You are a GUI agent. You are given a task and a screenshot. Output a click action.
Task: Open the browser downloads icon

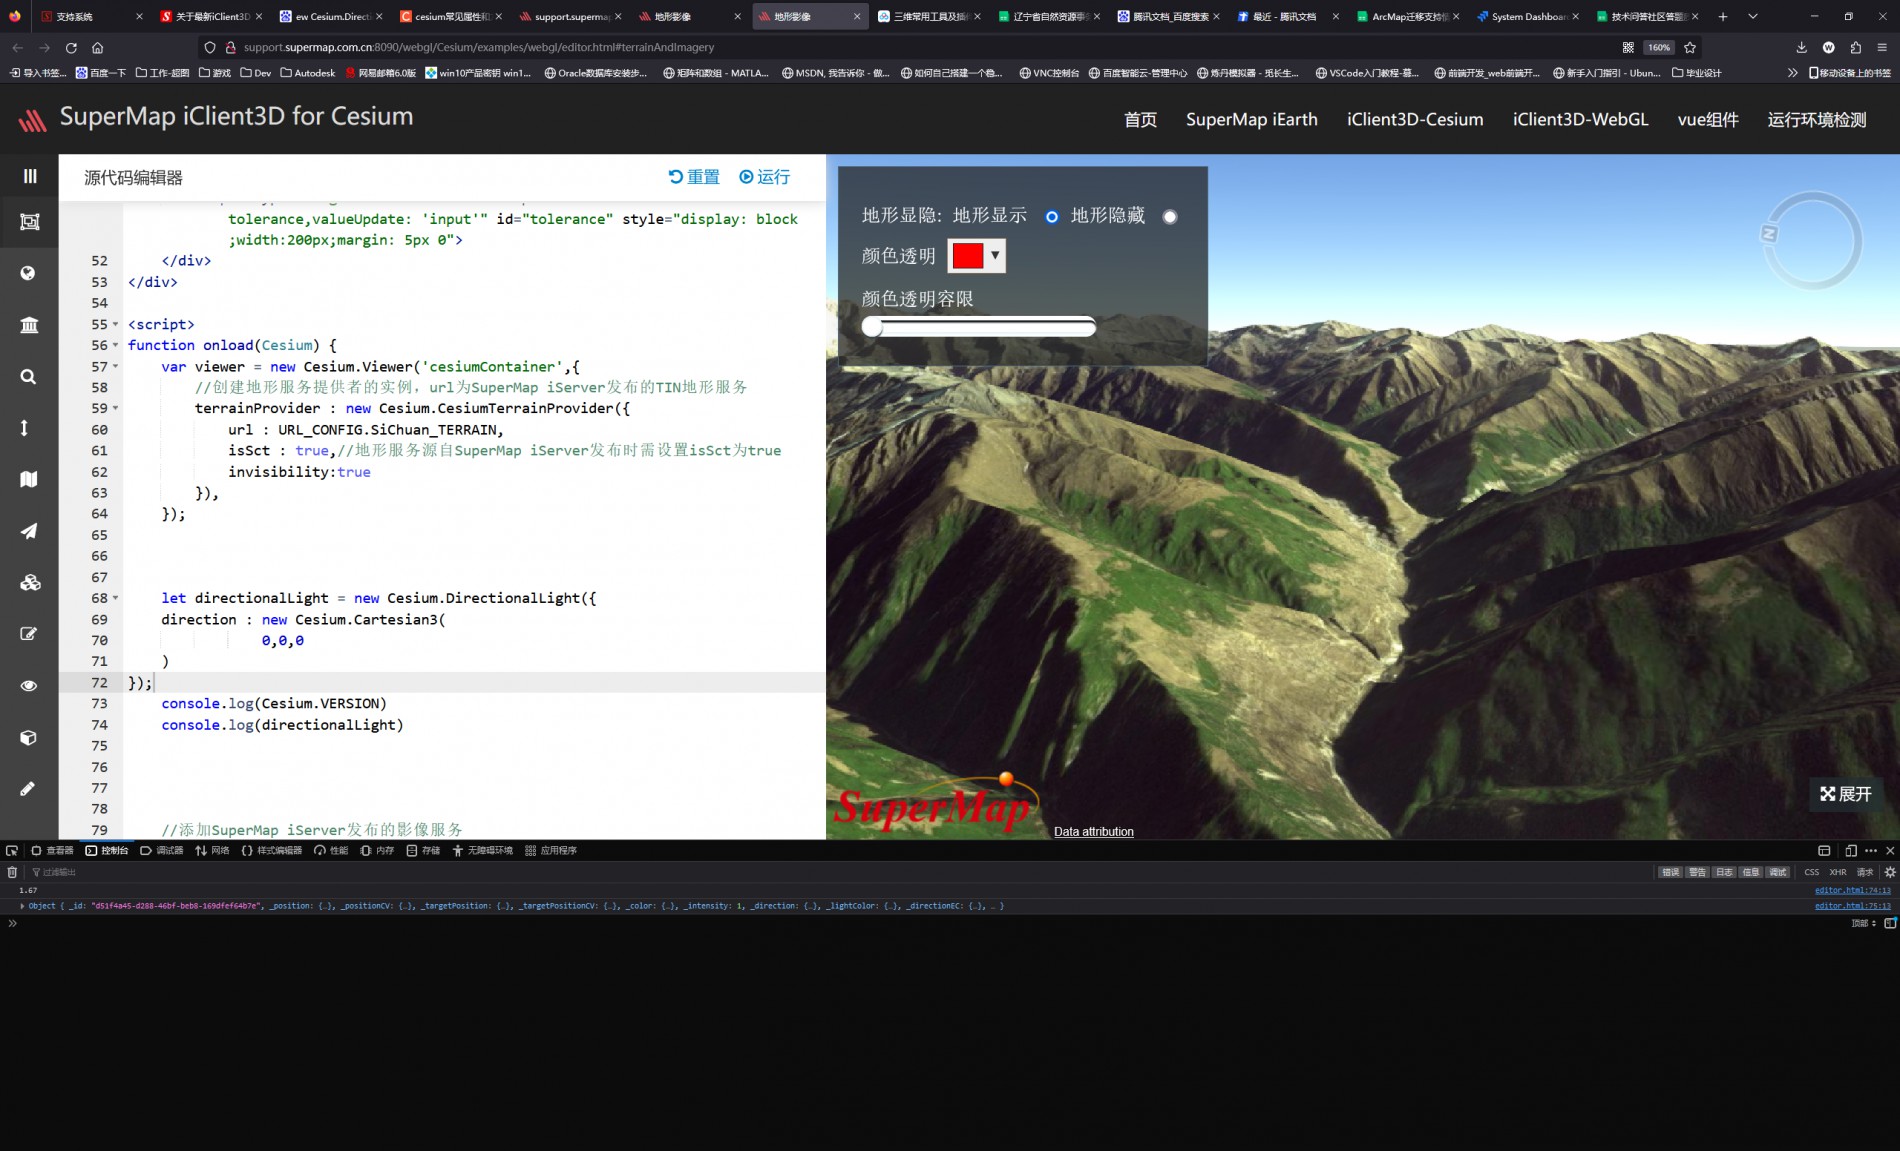(x=1801, y=47)
